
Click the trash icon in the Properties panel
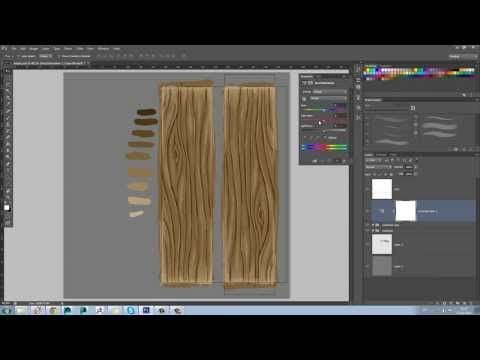point(344,161)
